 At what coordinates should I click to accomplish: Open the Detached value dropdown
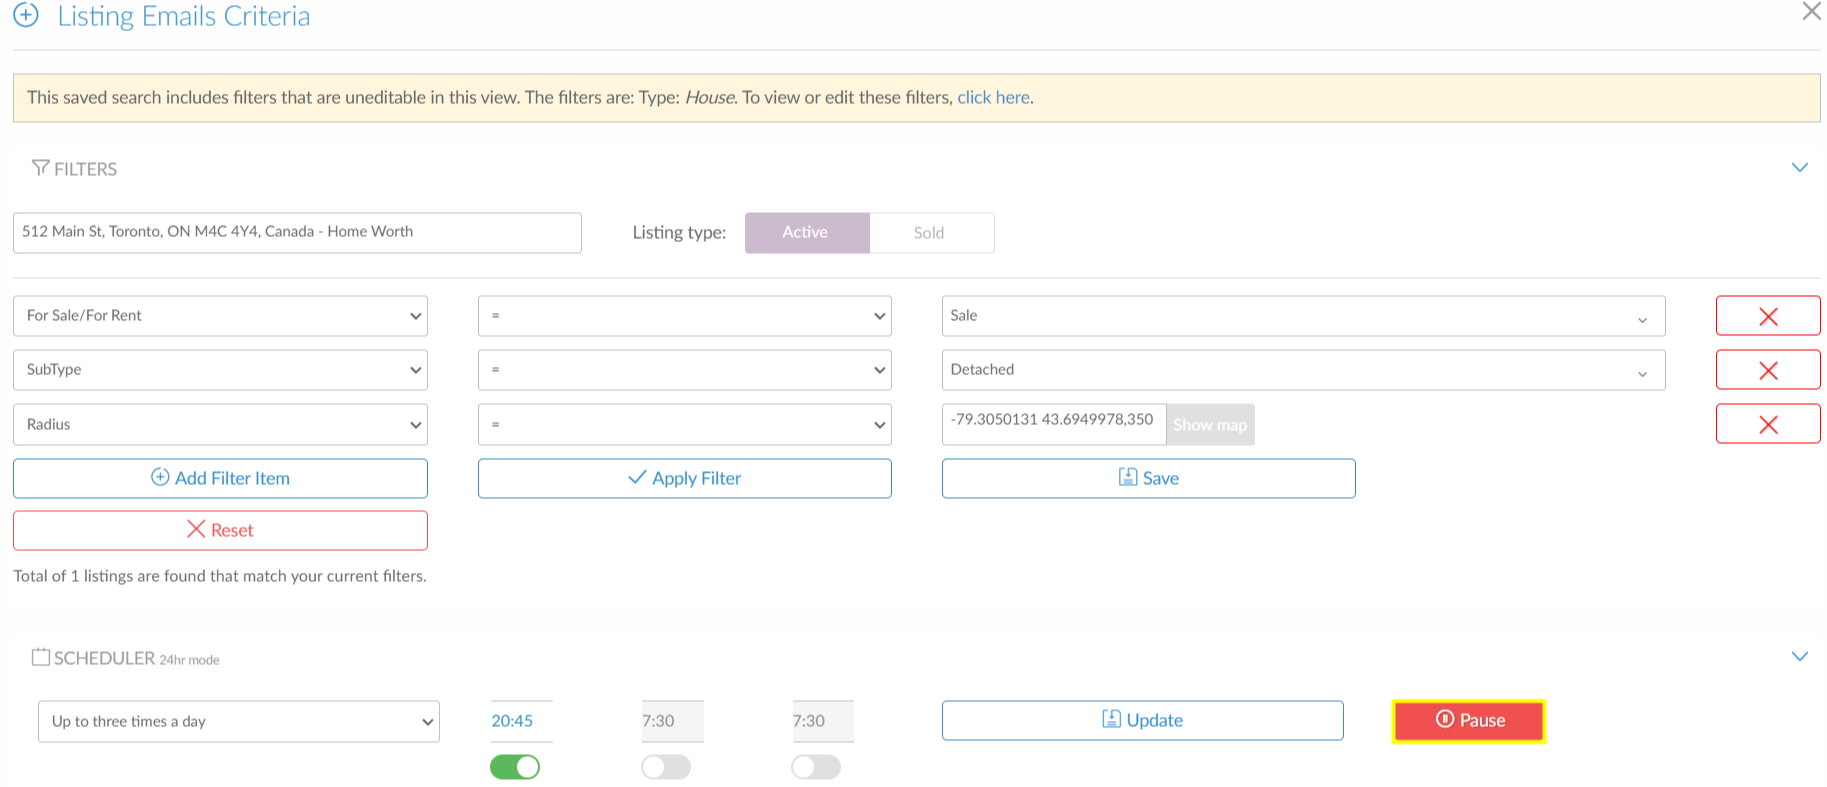point(1303,370)
